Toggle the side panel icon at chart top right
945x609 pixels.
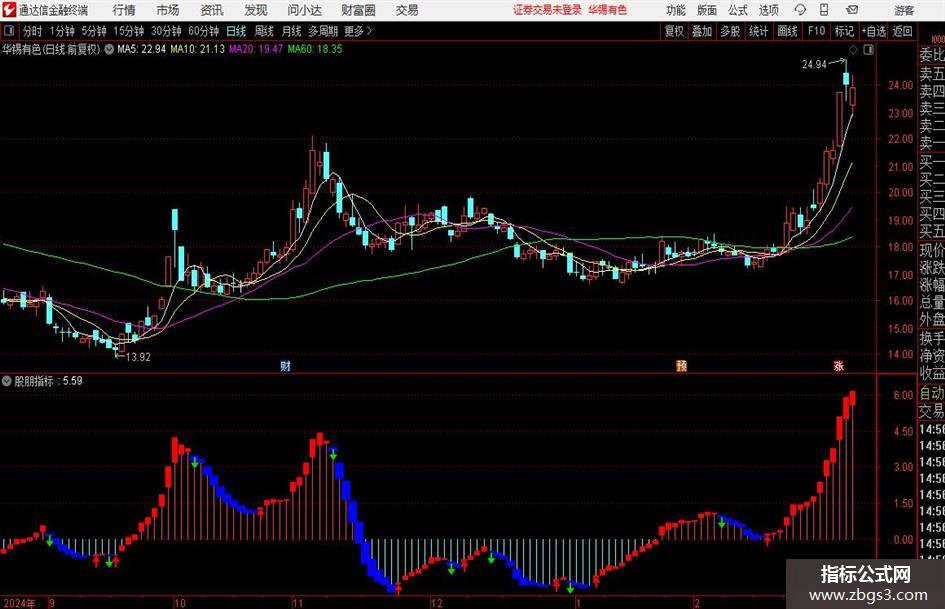[868, 49]
